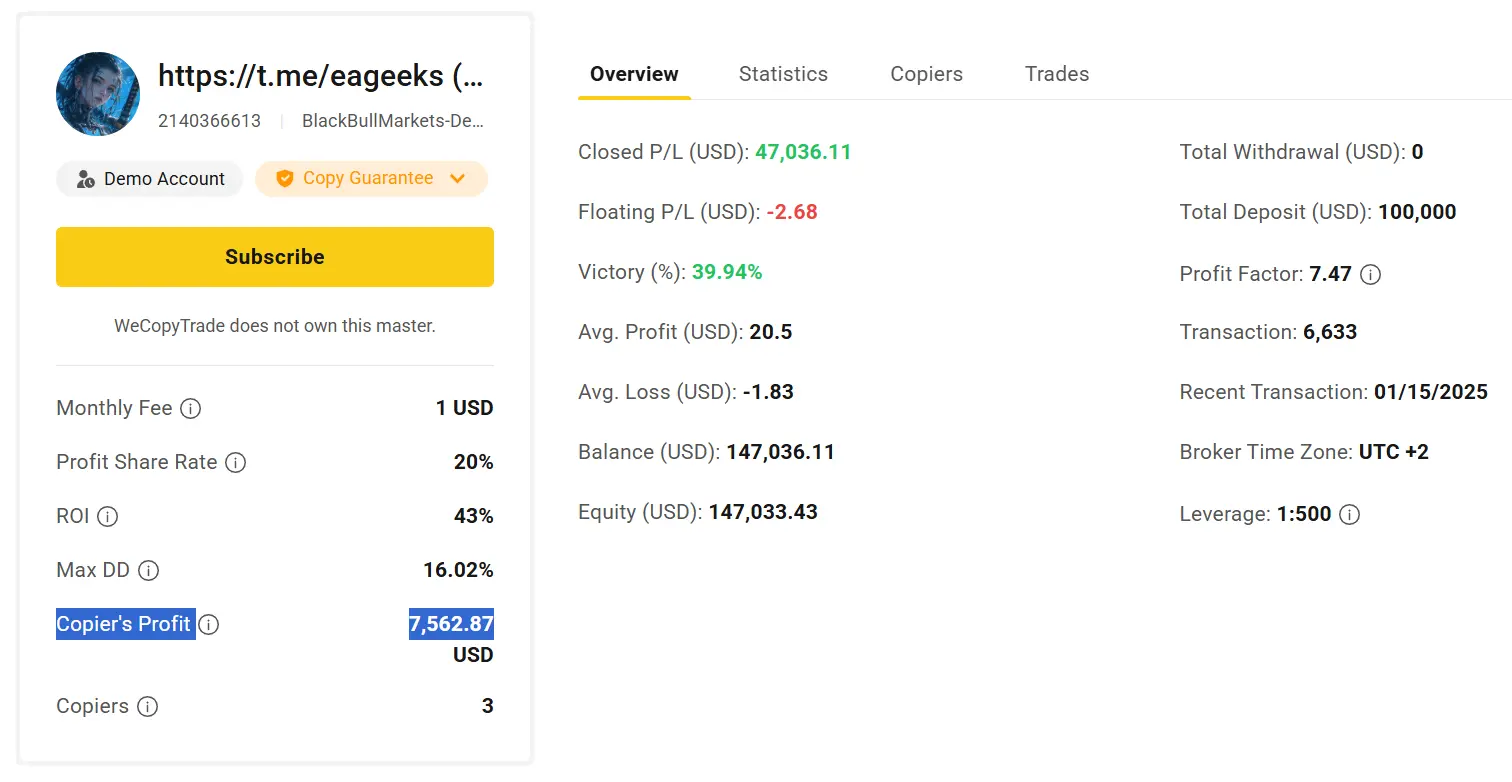Switch to the Statistics tab
This screenshot has width=1512, height=782.
pos(783,74)
